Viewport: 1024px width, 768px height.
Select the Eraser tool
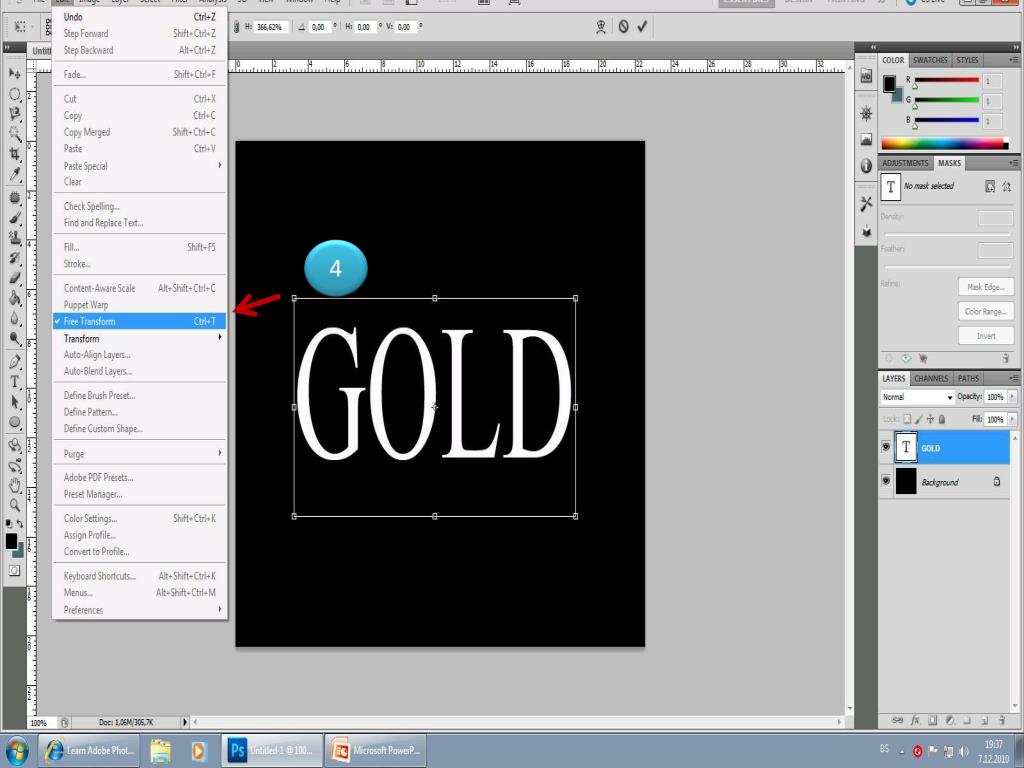[14, 278]
